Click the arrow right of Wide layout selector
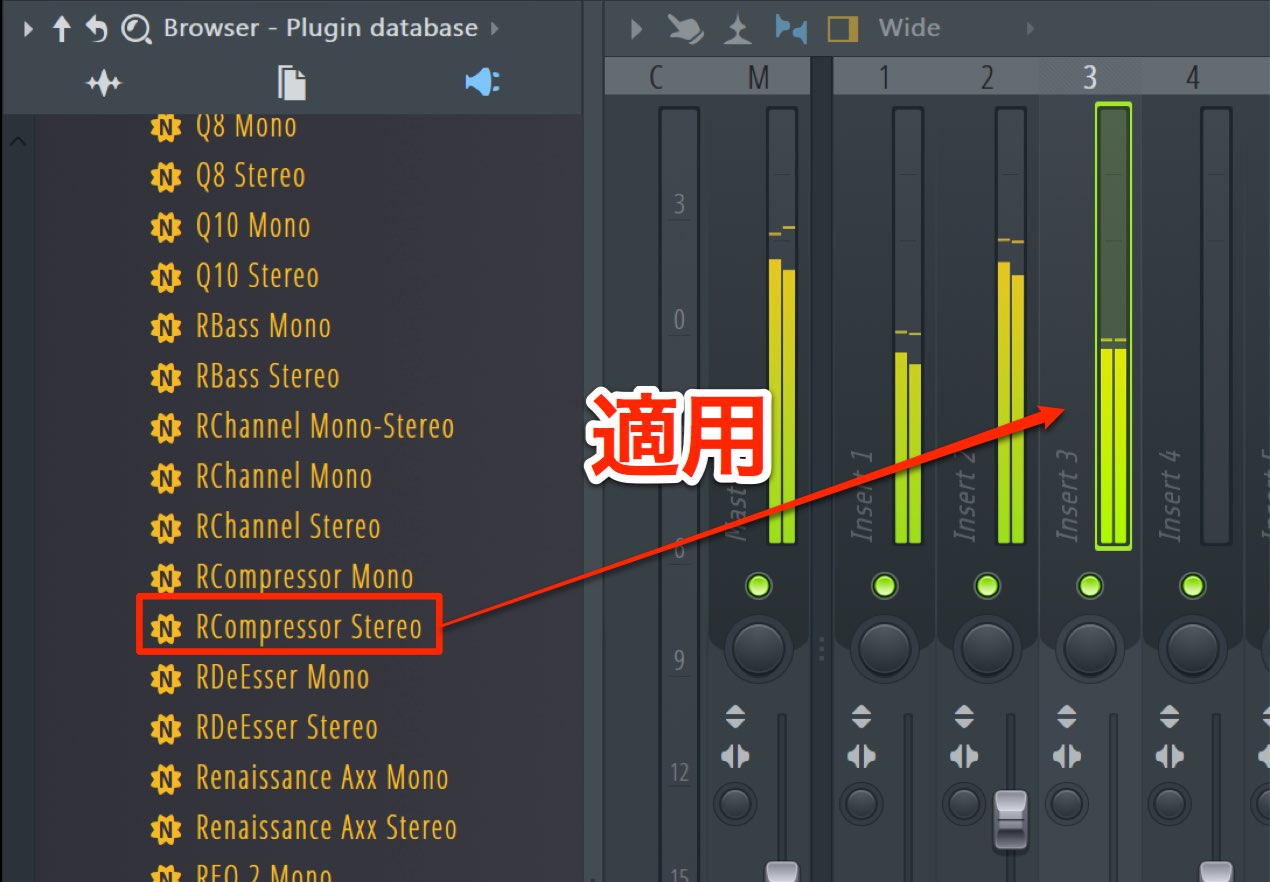1270x882 pixels. tap(1031, 29)
